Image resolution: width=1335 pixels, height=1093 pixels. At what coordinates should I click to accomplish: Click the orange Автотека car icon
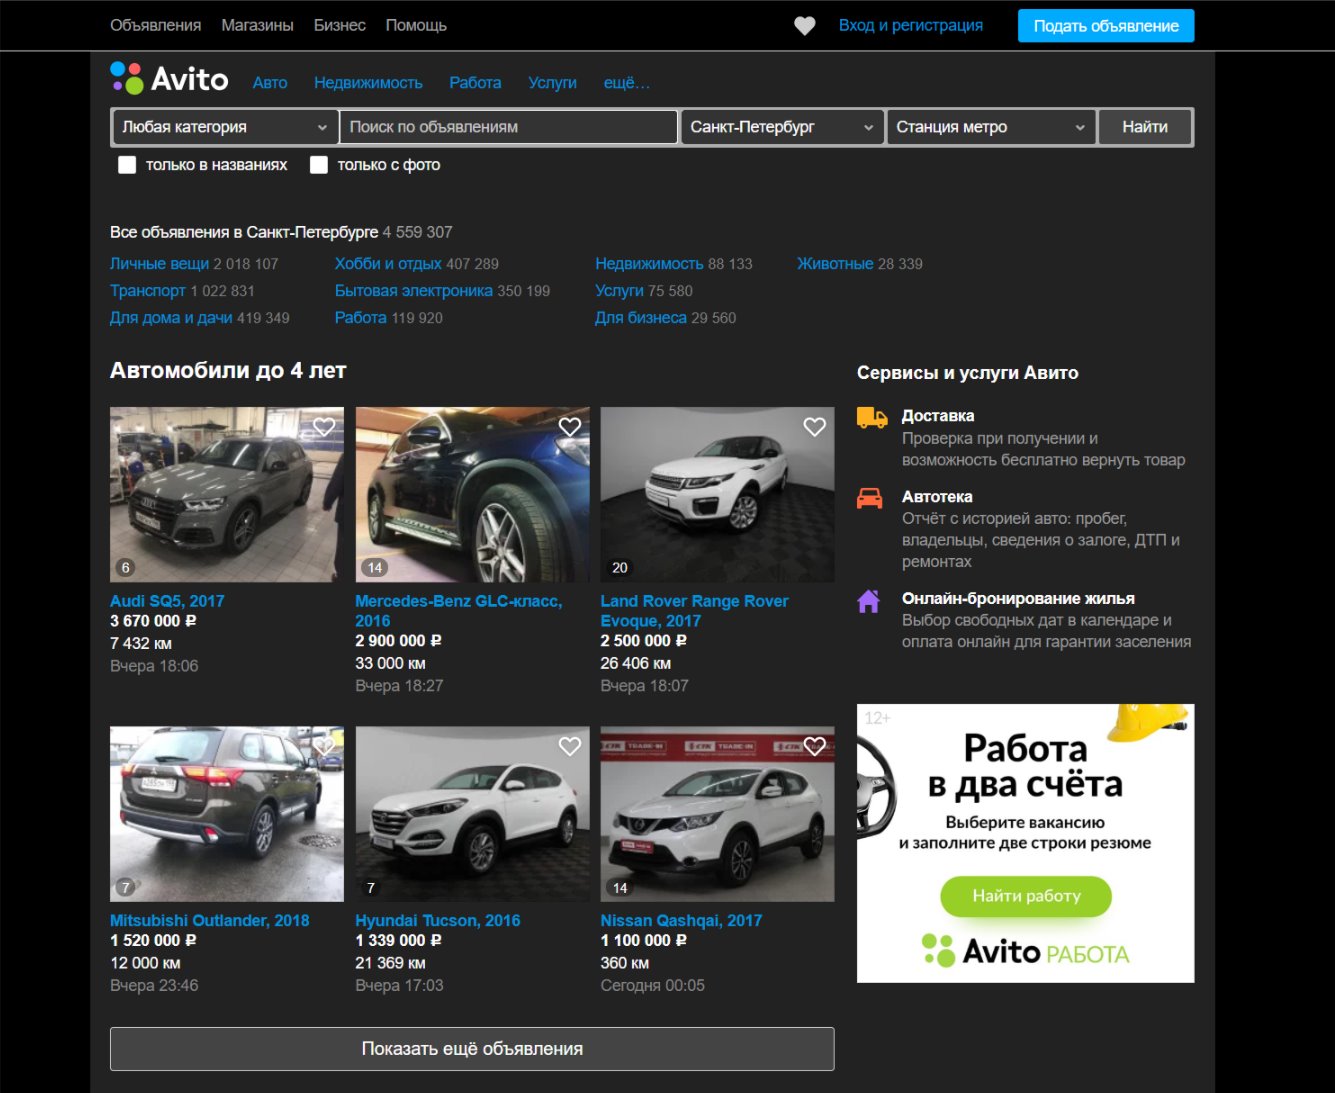point(870,496)
